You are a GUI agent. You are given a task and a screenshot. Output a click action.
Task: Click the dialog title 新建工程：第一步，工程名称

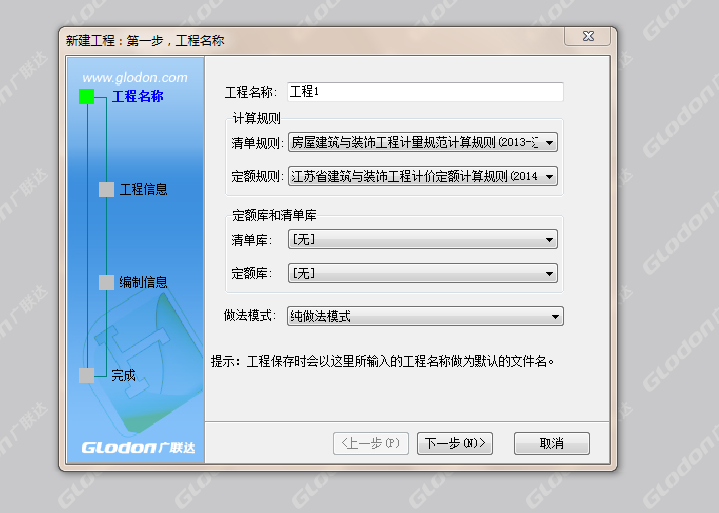145,41
